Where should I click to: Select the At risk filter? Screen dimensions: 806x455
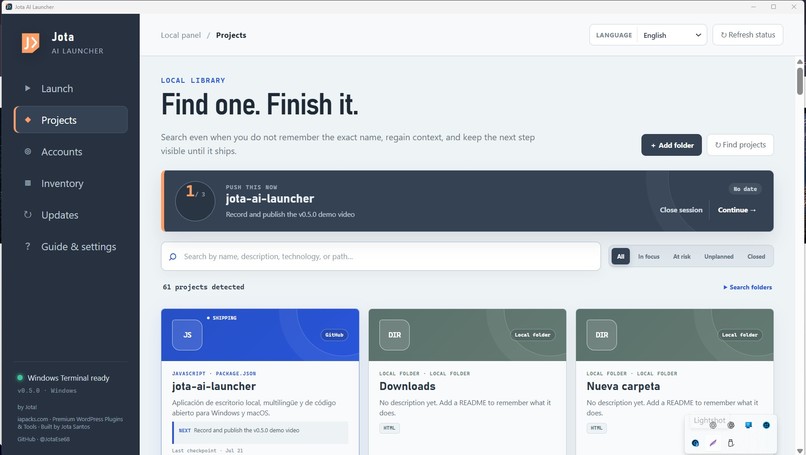pos(682,256)
